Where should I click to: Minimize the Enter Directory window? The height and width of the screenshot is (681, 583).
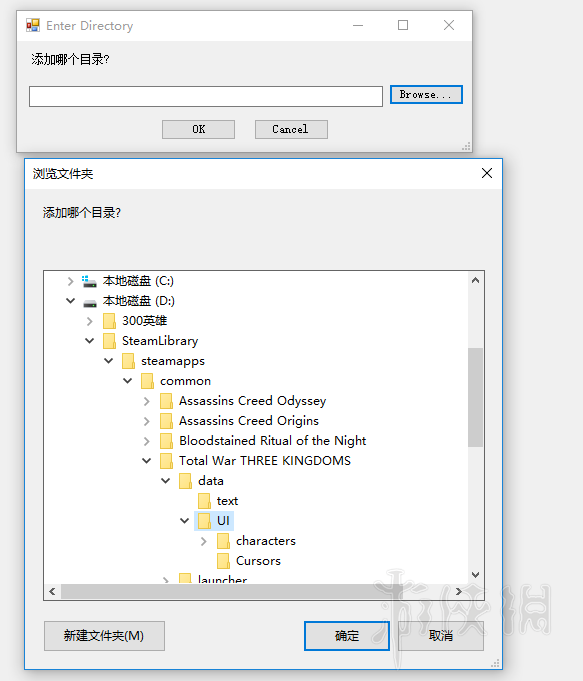(x=358, y=25)
